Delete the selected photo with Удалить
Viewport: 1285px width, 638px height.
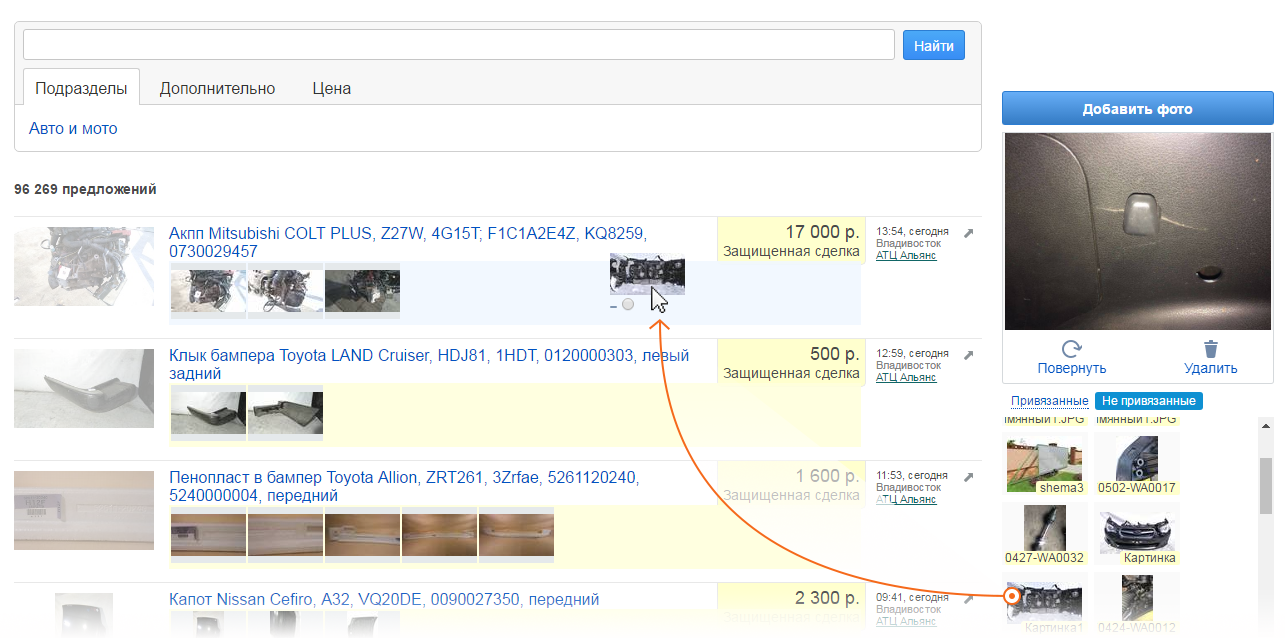click(1211, 358)
